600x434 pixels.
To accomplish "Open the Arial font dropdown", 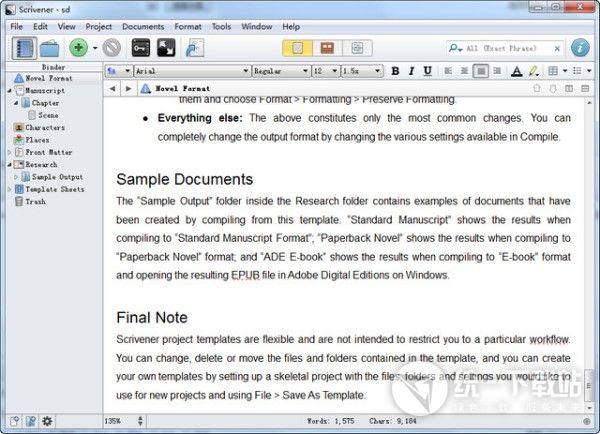I will click(x=192, y=71).
